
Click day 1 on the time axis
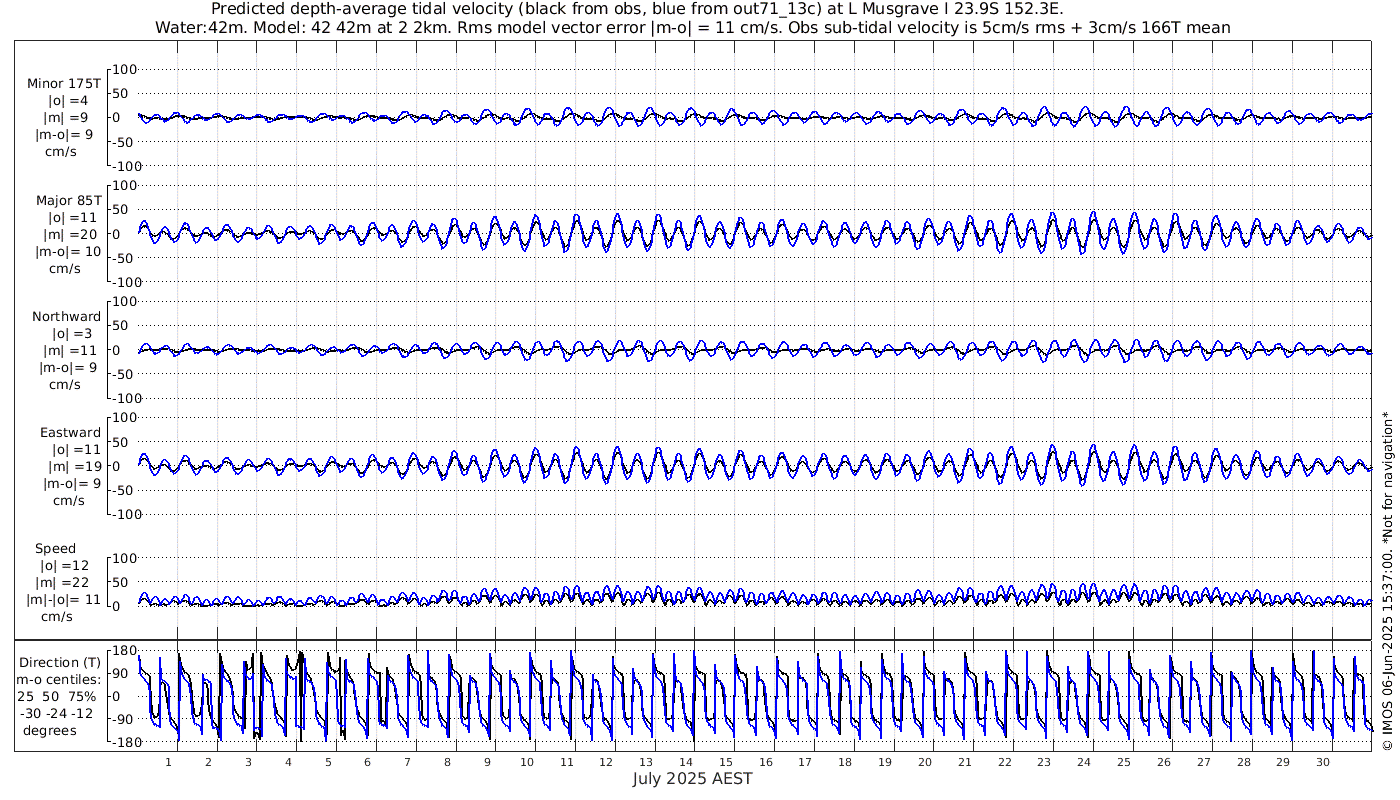[168, 762]
